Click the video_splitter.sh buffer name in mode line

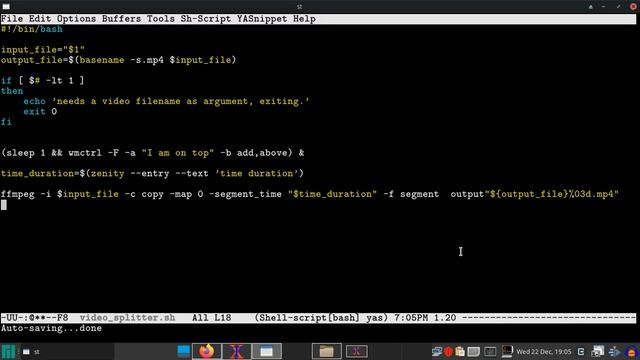click(x=127, y=318)
